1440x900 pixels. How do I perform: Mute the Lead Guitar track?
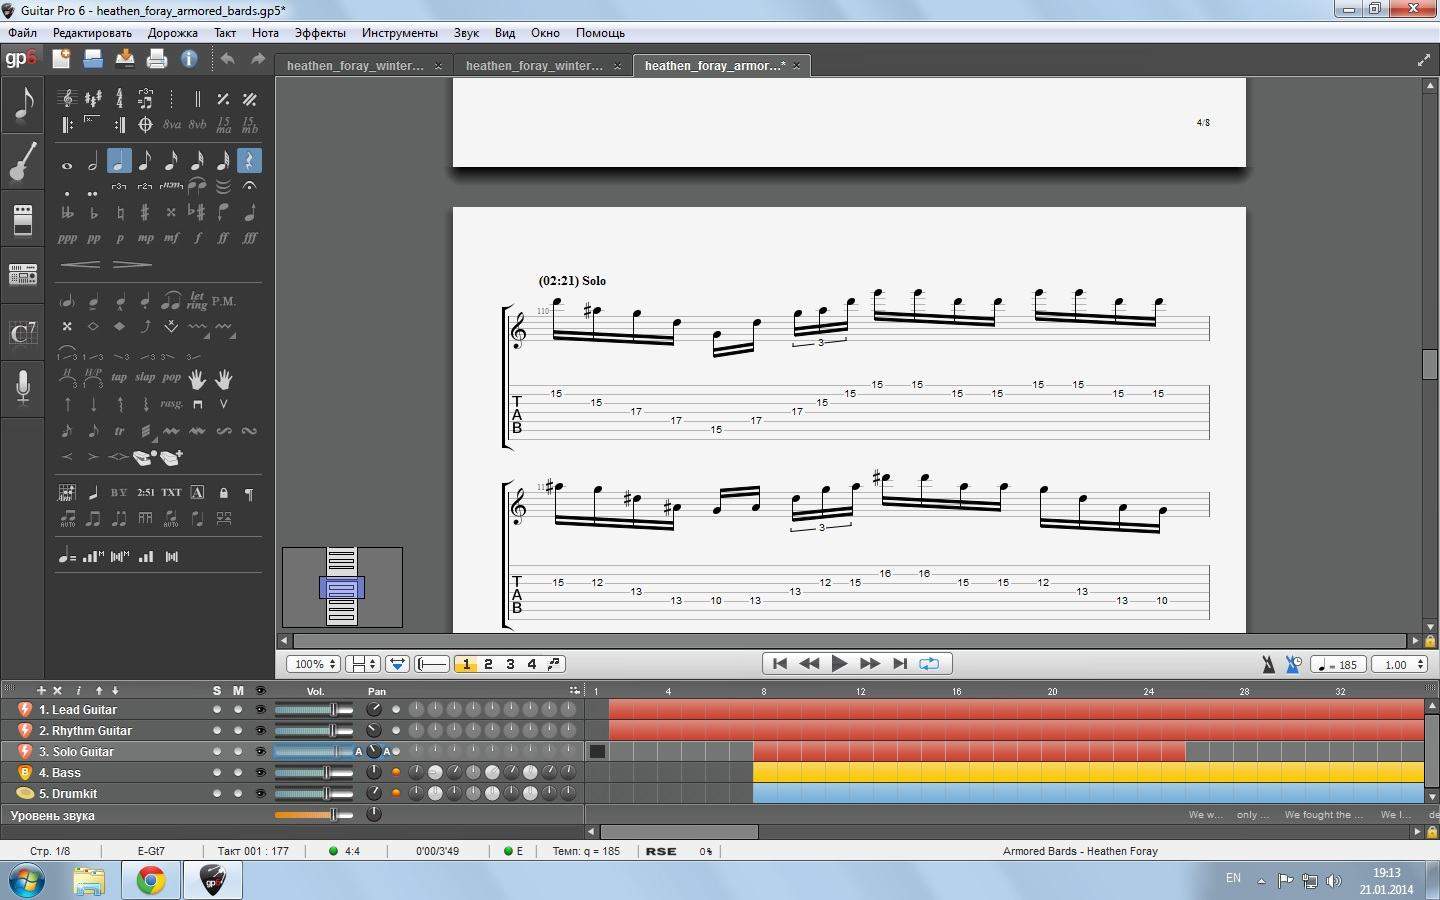tap(238, 710)
